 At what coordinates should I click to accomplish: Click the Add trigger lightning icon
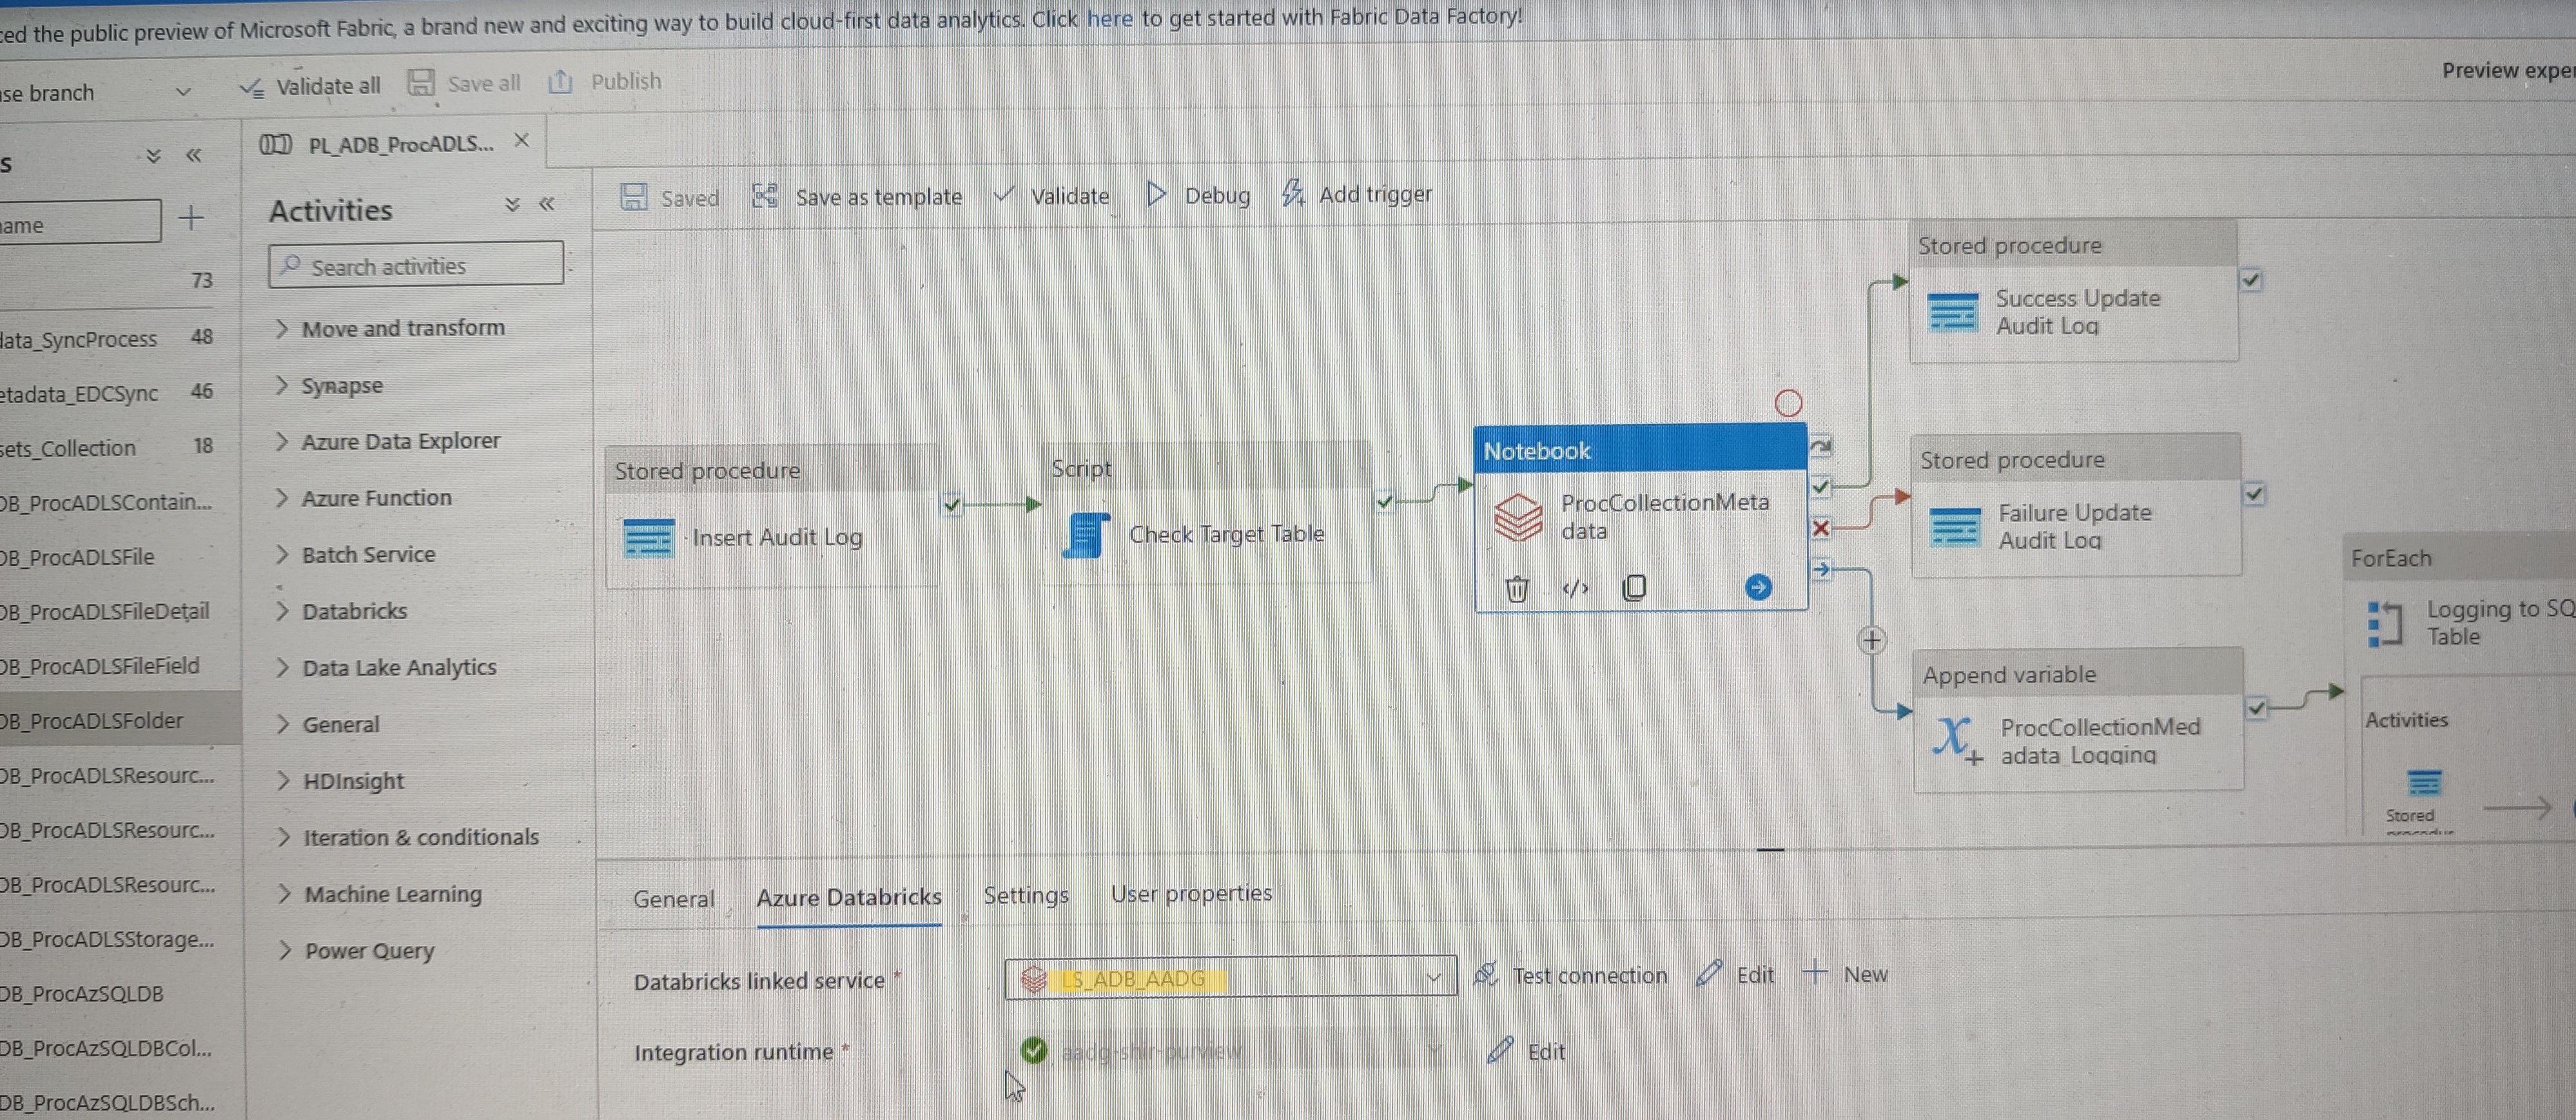coord(1293,193)
